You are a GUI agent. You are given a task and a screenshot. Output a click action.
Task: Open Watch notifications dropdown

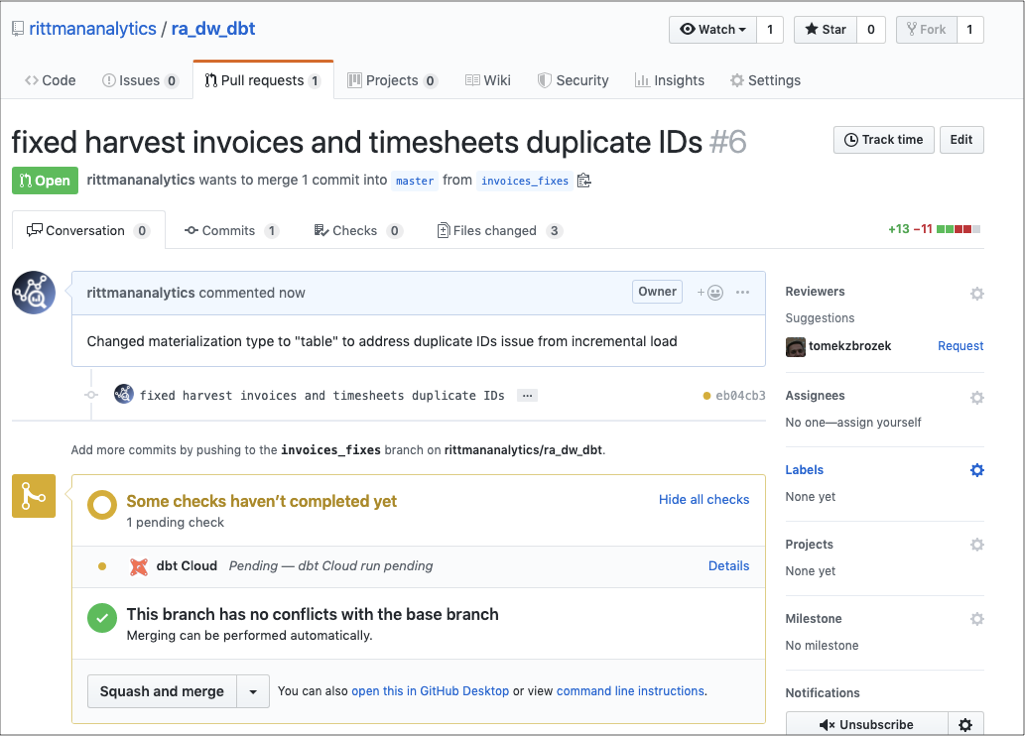(x=713, y=29)
